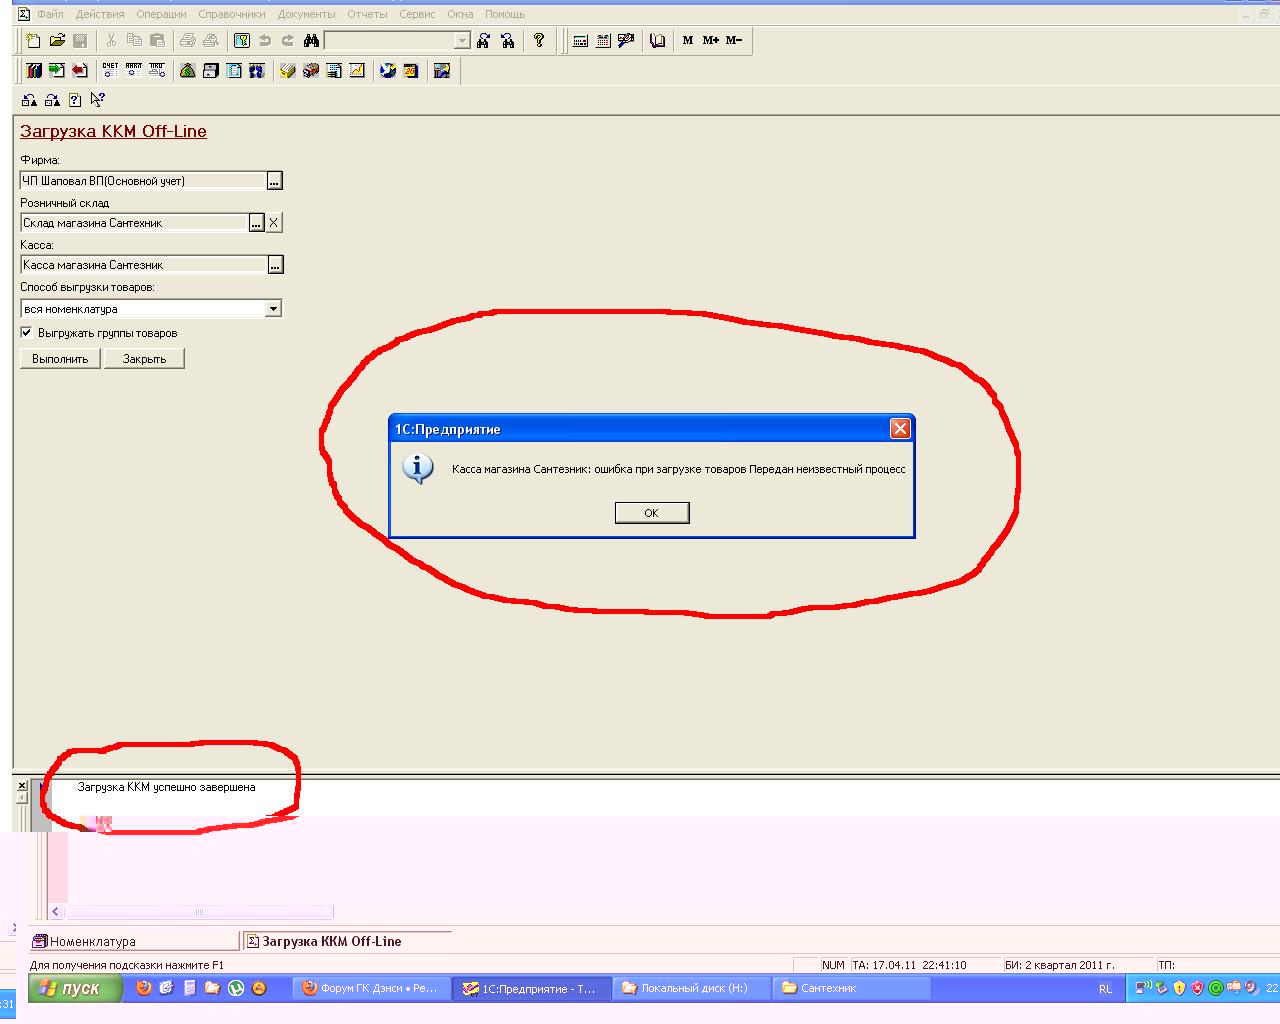Click the СЧЕТ document icon

pos(110,71)
